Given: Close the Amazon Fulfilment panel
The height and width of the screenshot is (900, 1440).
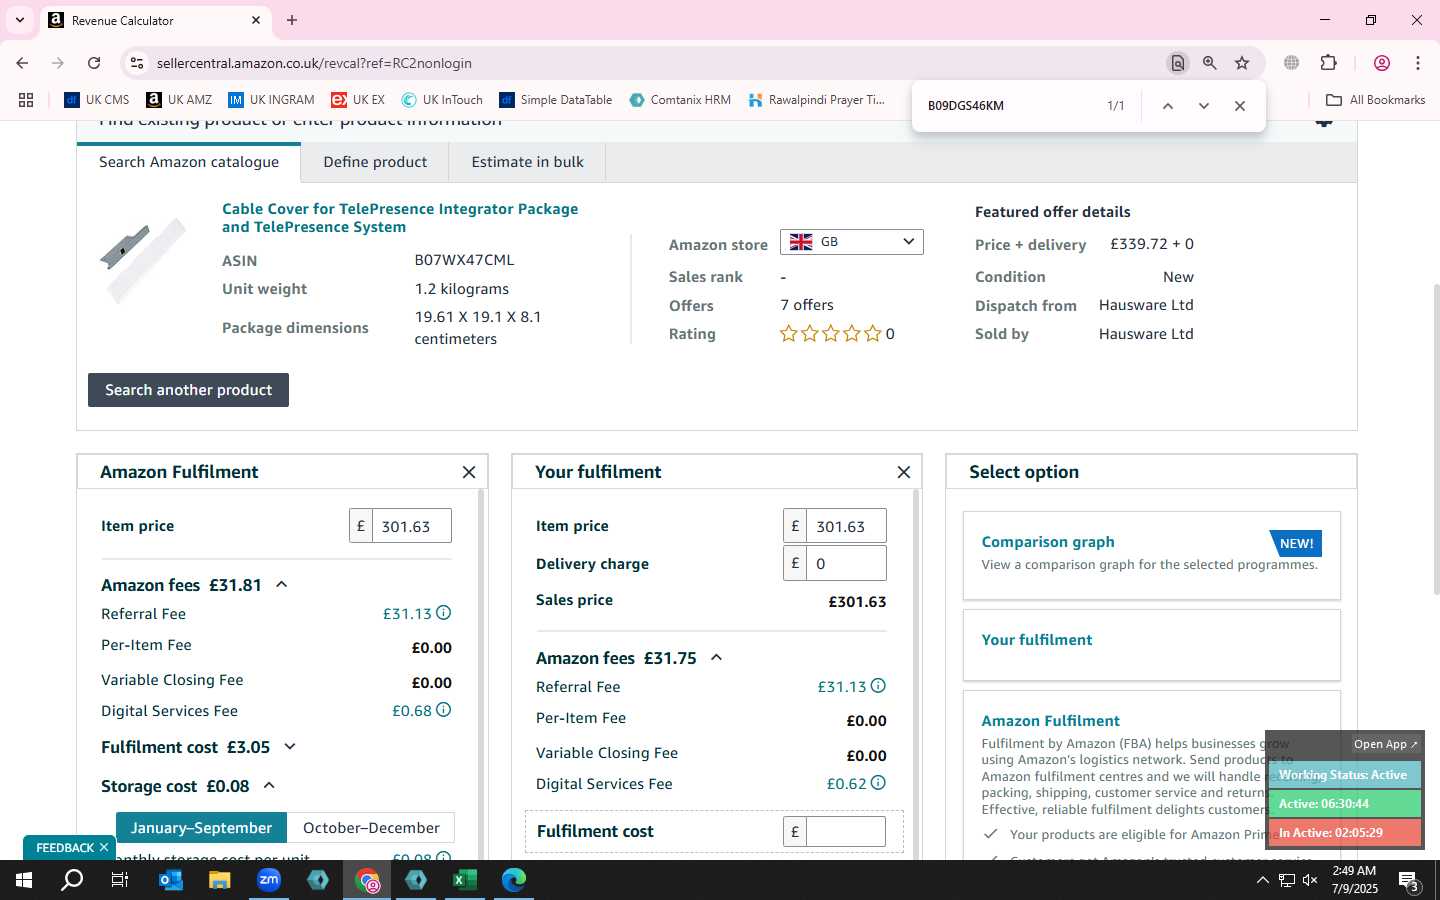Looking at the screenshot, I should coord(469,472).
